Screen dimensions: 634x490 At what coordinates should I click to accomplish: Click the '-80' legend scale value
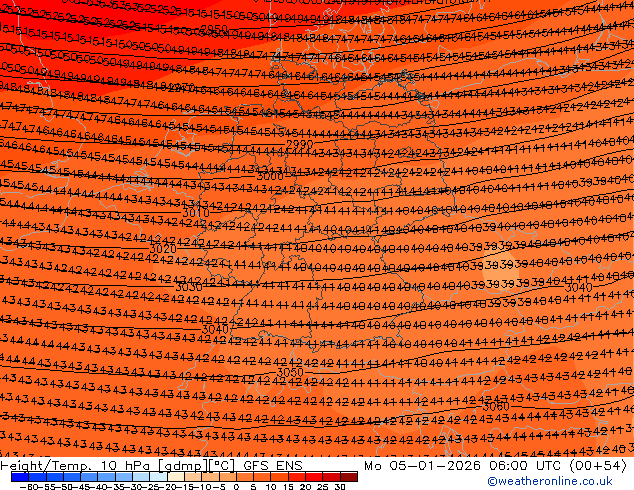click(27, 486)
